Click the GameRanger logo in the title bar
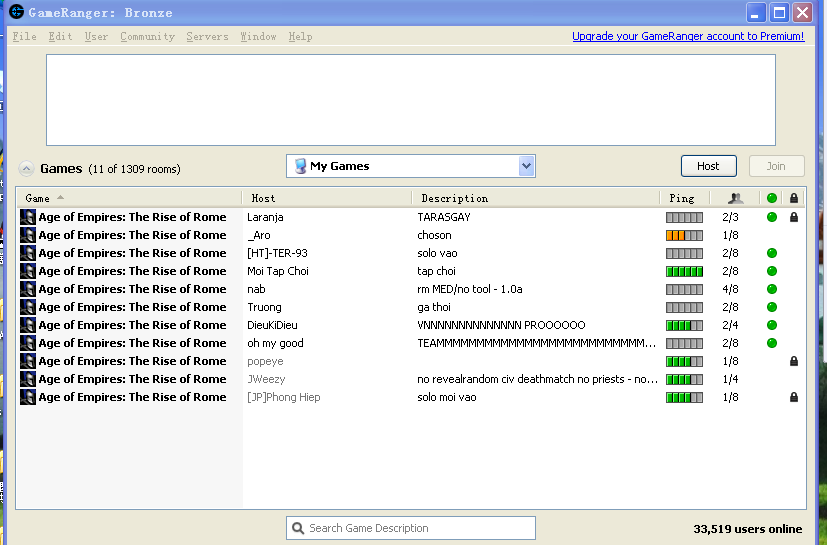This screenshot has height=545, width=827. tap(16, 12)
